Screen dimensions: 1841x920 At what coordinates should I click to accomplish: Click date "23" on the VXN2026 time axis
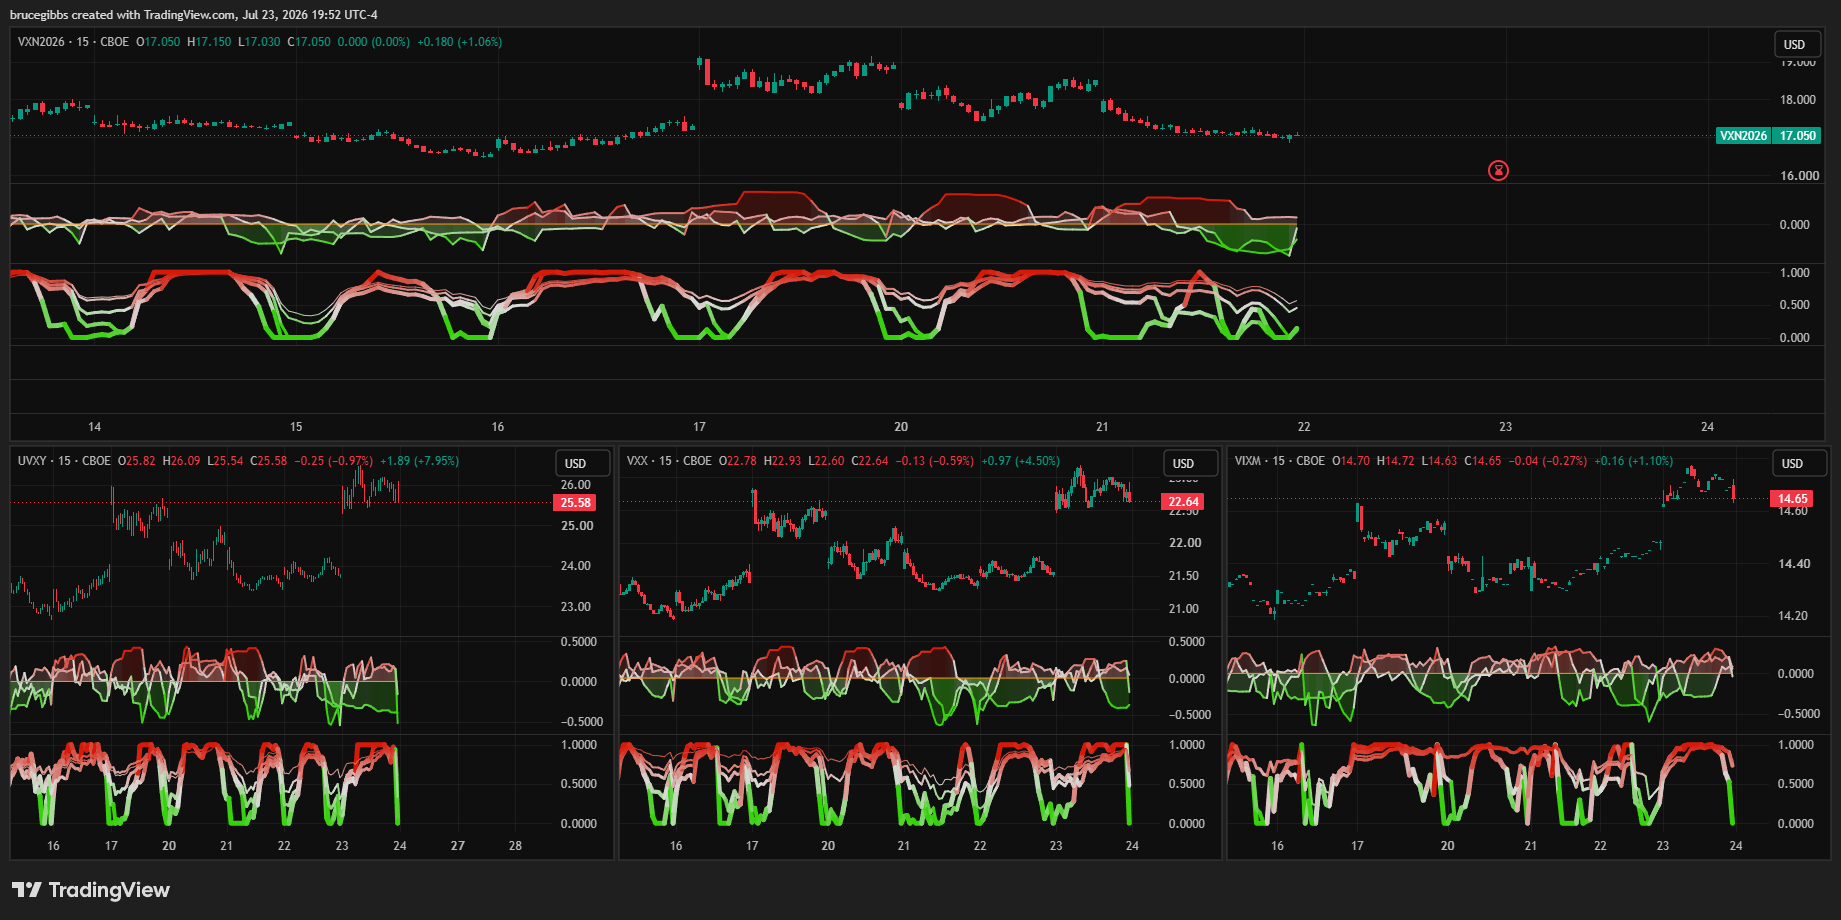coord(1506,427)
